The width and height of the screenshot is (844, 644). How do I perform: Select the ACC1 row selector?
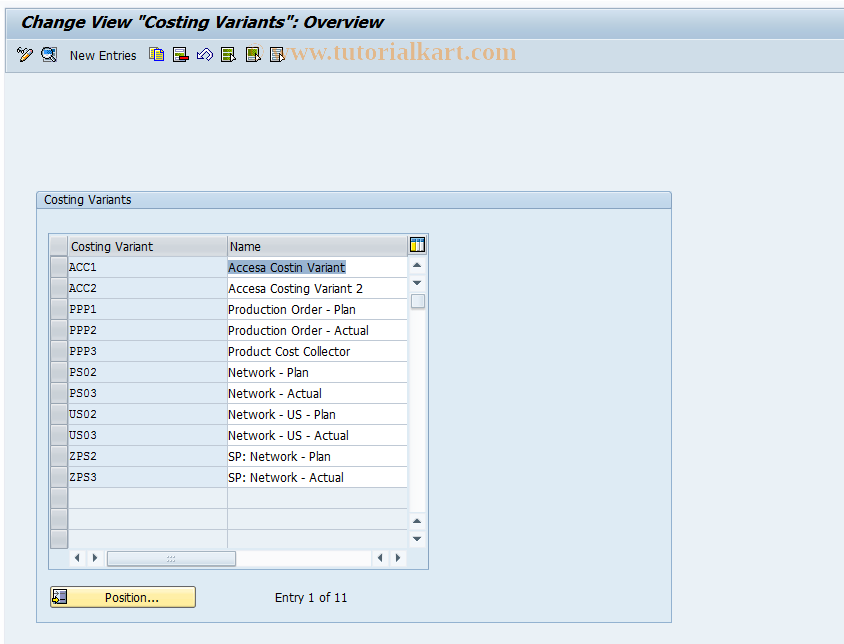[x=57, y=267]
